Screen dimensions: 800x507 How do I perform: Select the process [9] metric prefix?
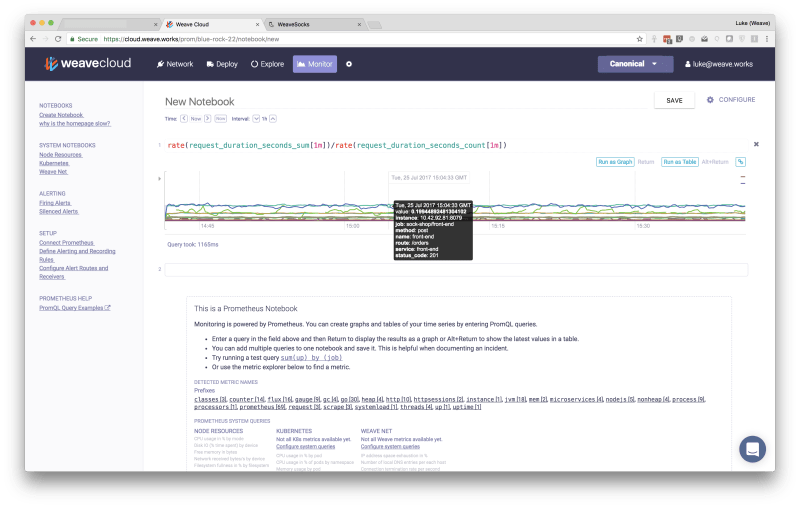[689, 399]
